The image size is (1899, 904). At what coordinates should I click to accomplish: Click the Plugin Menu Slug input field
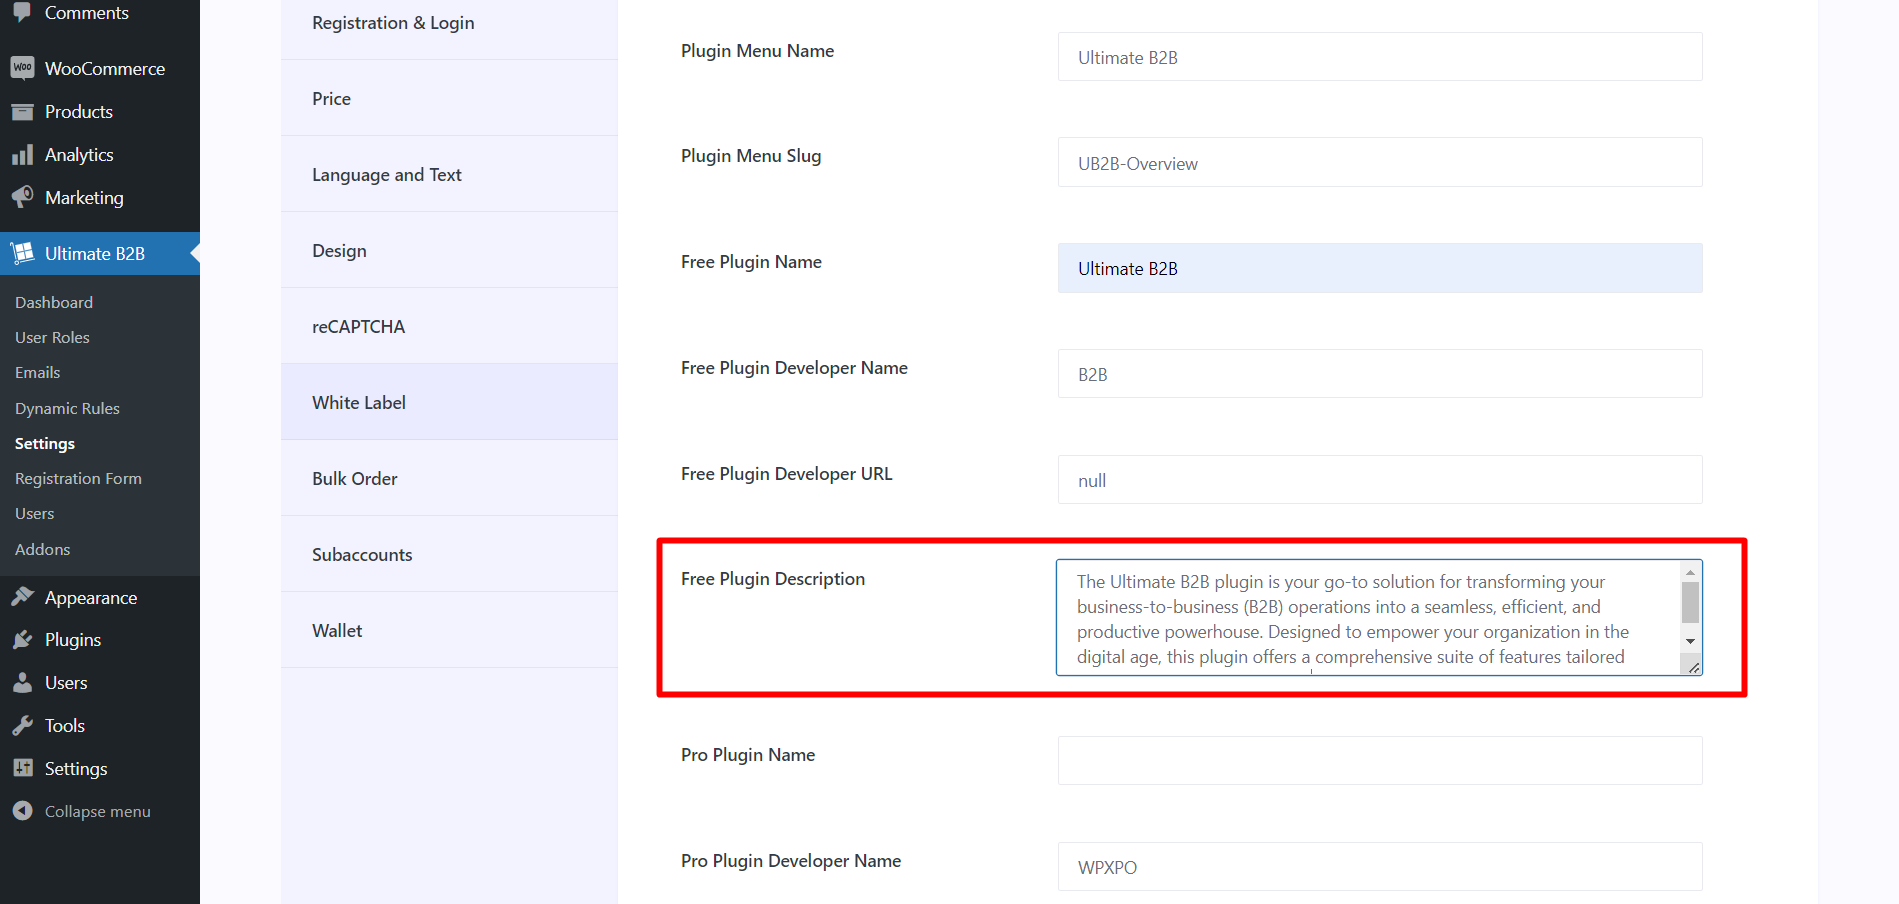point(1380,163)
